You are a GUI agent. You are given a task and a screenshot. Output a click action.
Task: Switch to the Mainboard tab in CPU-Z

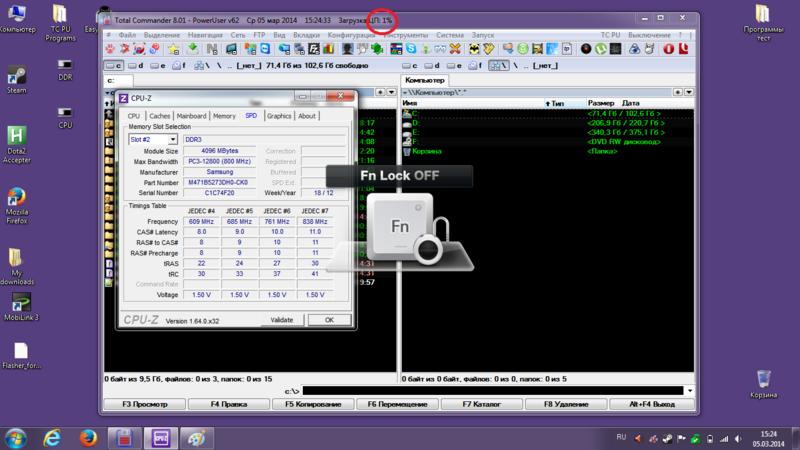point(191,116)
